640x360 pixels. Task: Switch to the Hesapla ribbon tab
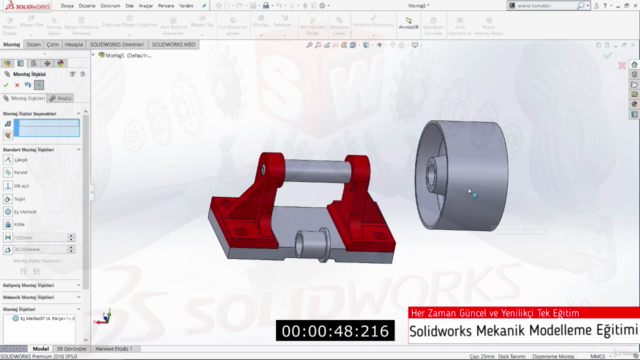click(x=74, y=44)
